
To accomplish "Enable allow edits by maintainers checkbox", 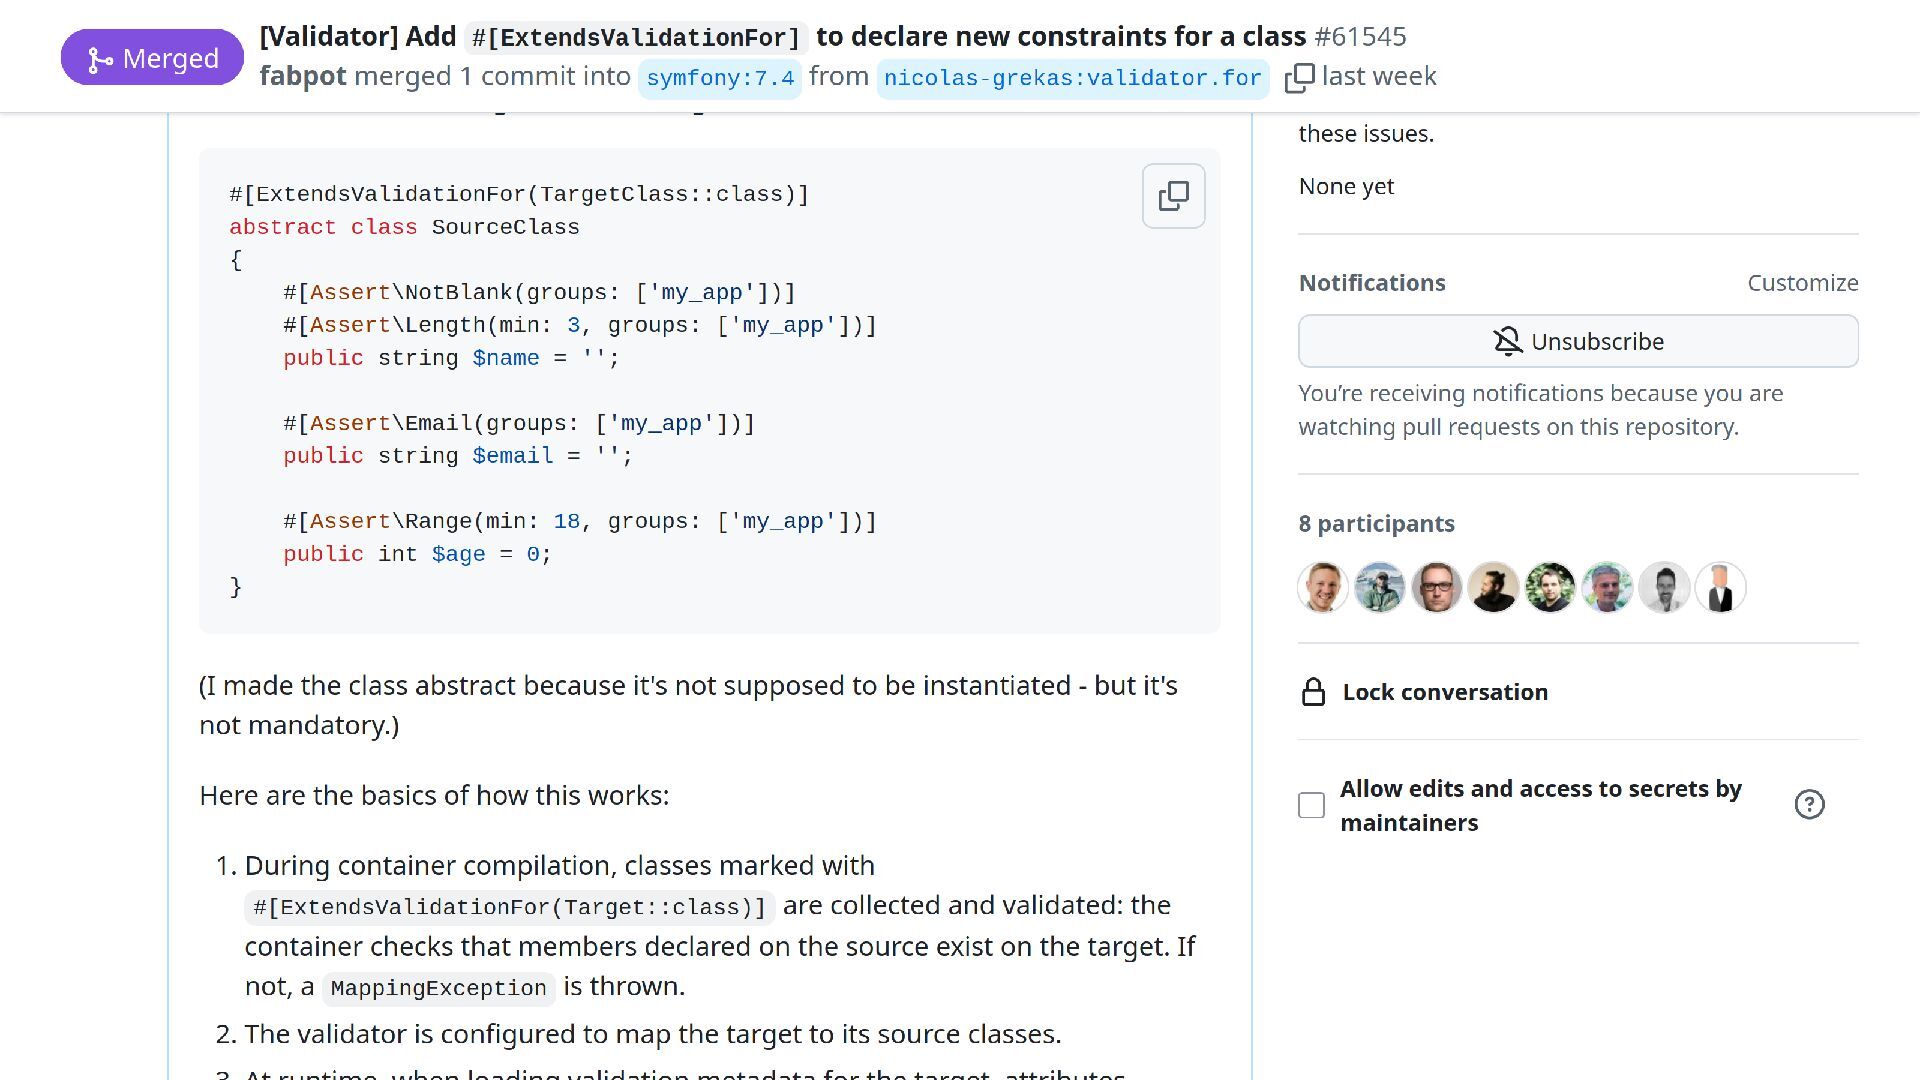I will (x=1311, y=805).
